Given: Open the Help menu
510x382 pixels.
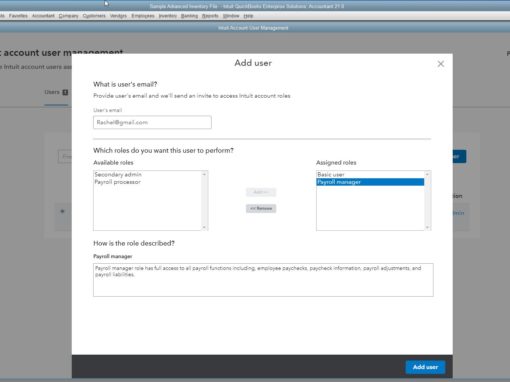Looking at the screenshot, I should pos(248,16).
